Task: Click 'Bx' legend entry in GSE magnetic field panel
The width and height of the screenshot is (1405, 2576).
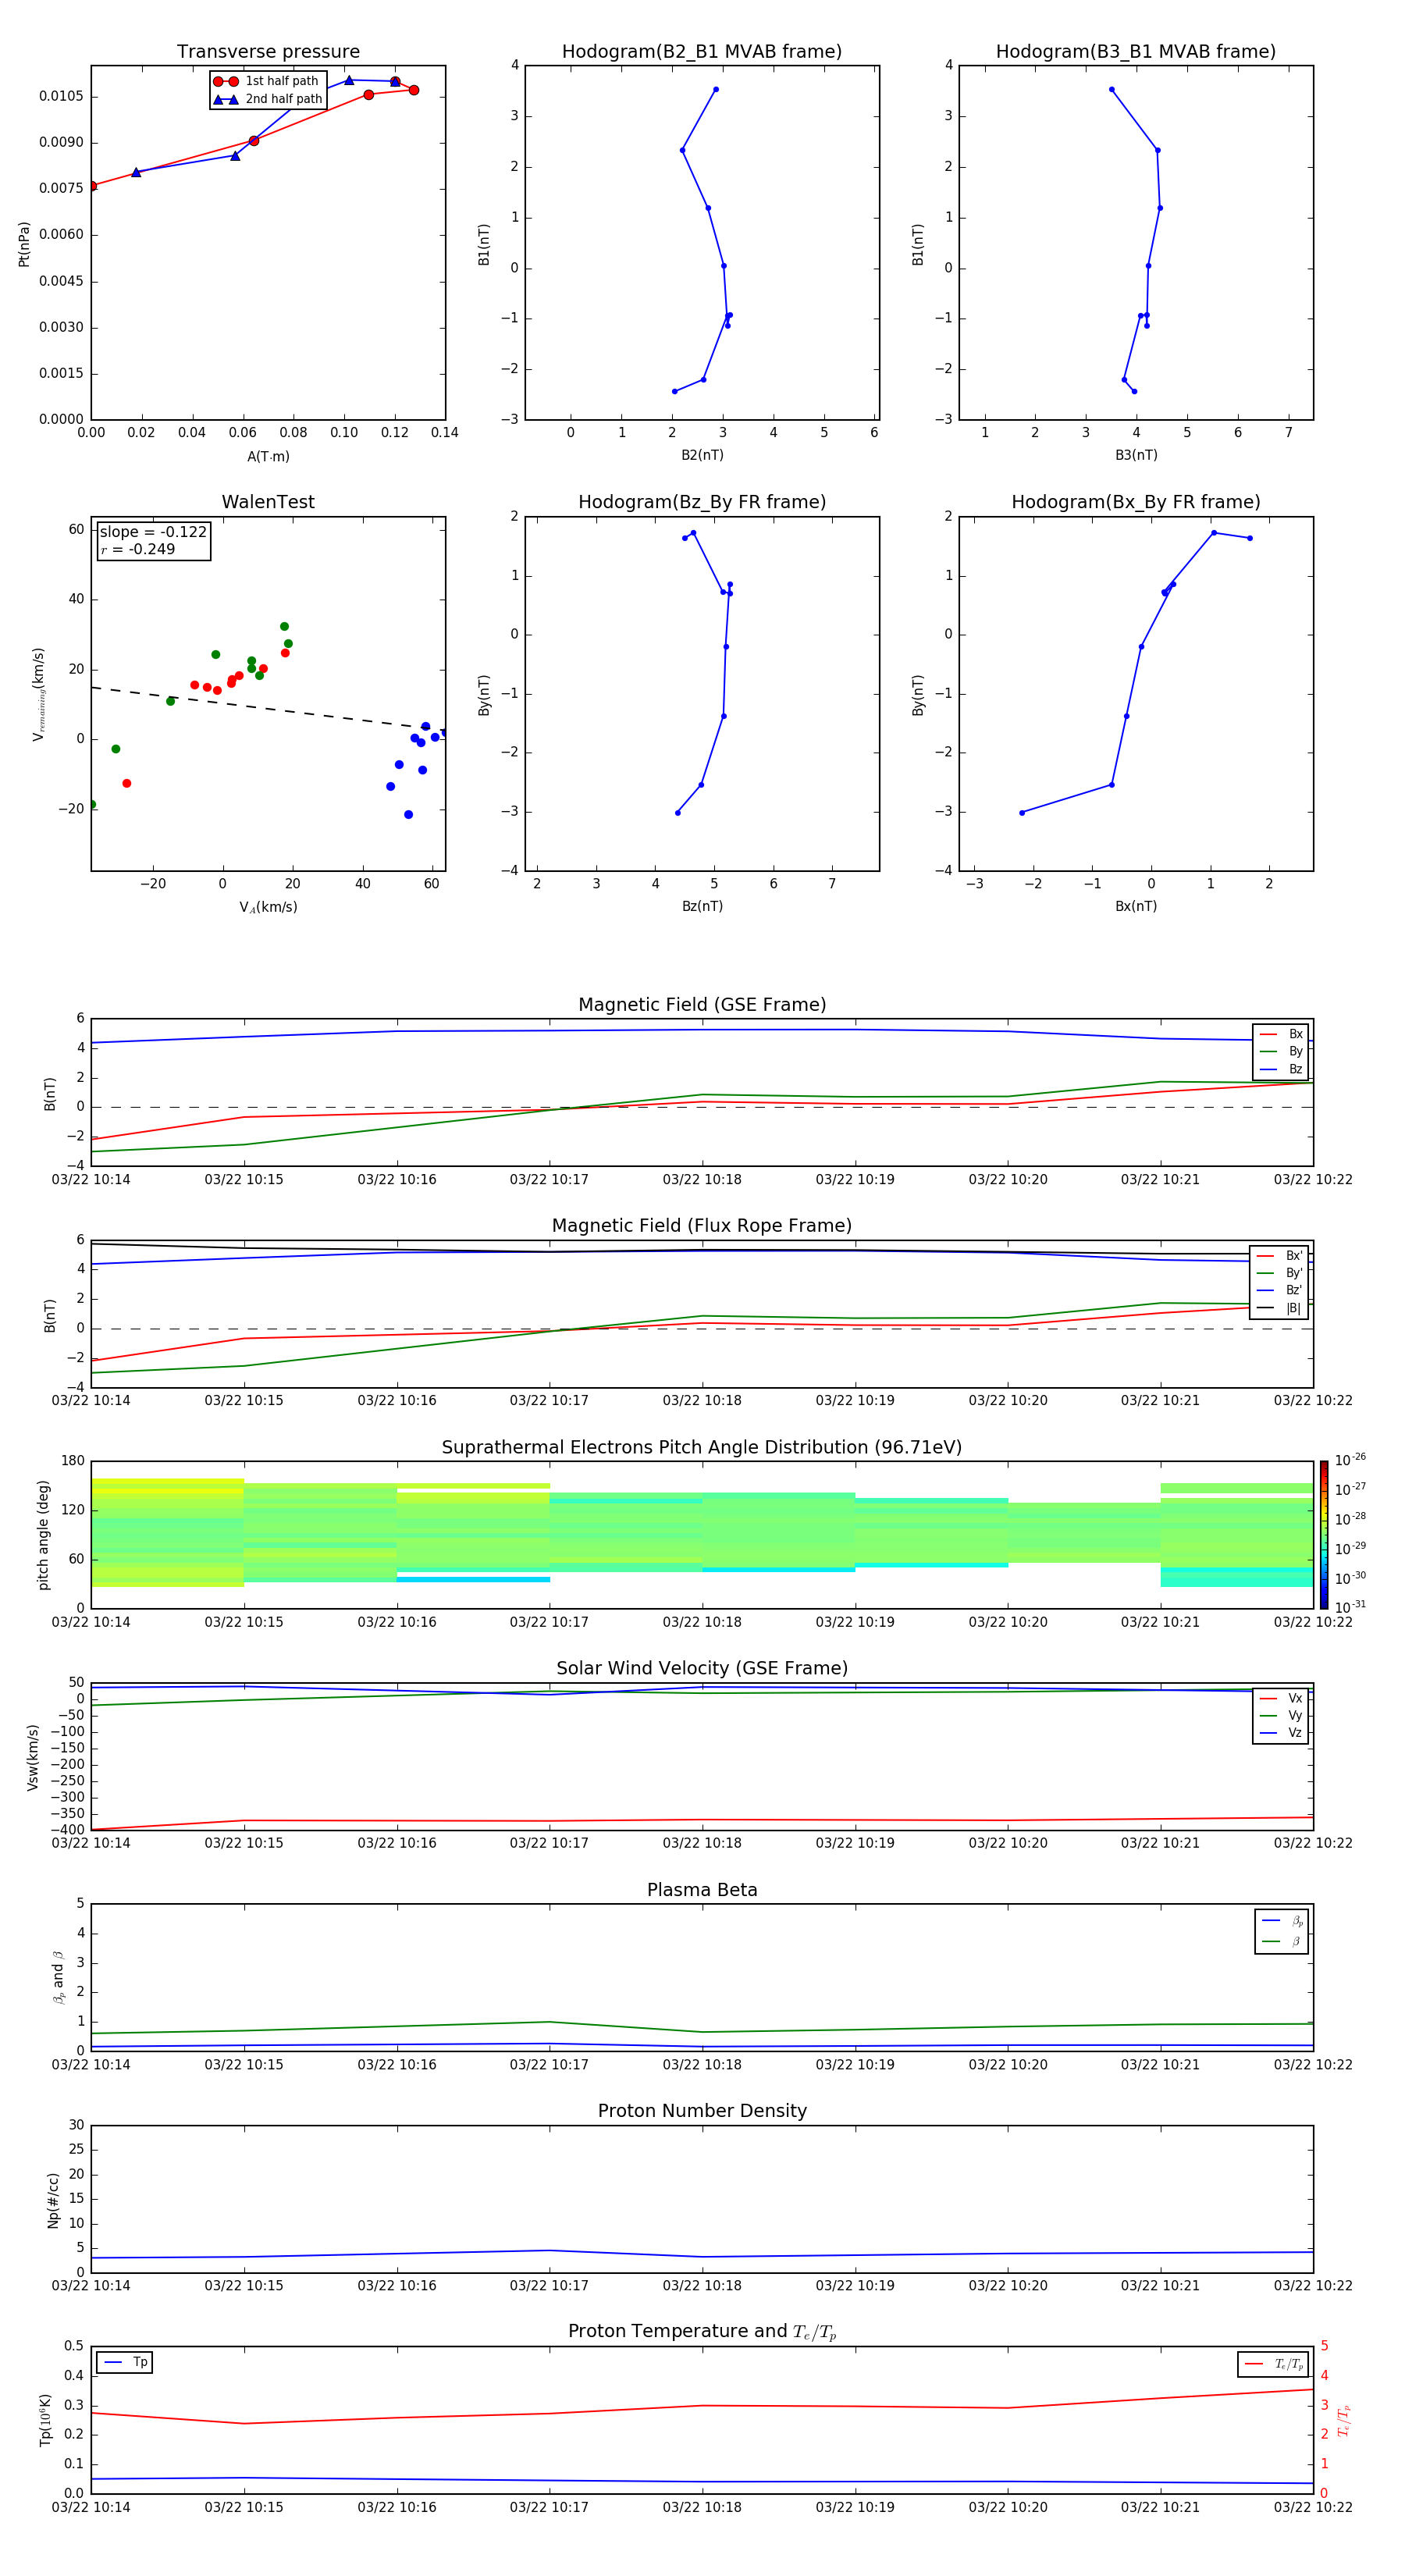Action: [x=1281, y=1034]
